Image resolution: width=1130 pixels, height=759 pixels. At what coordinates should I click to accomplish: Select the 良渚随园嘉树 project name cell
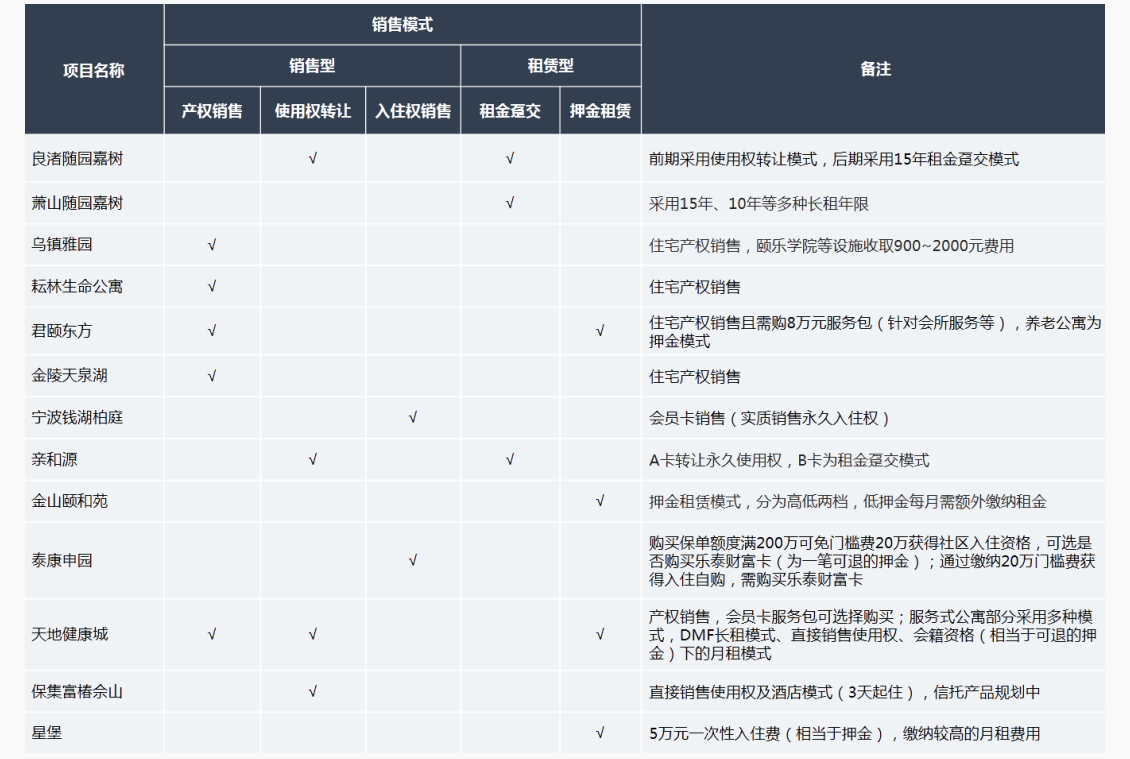(78, 159)
